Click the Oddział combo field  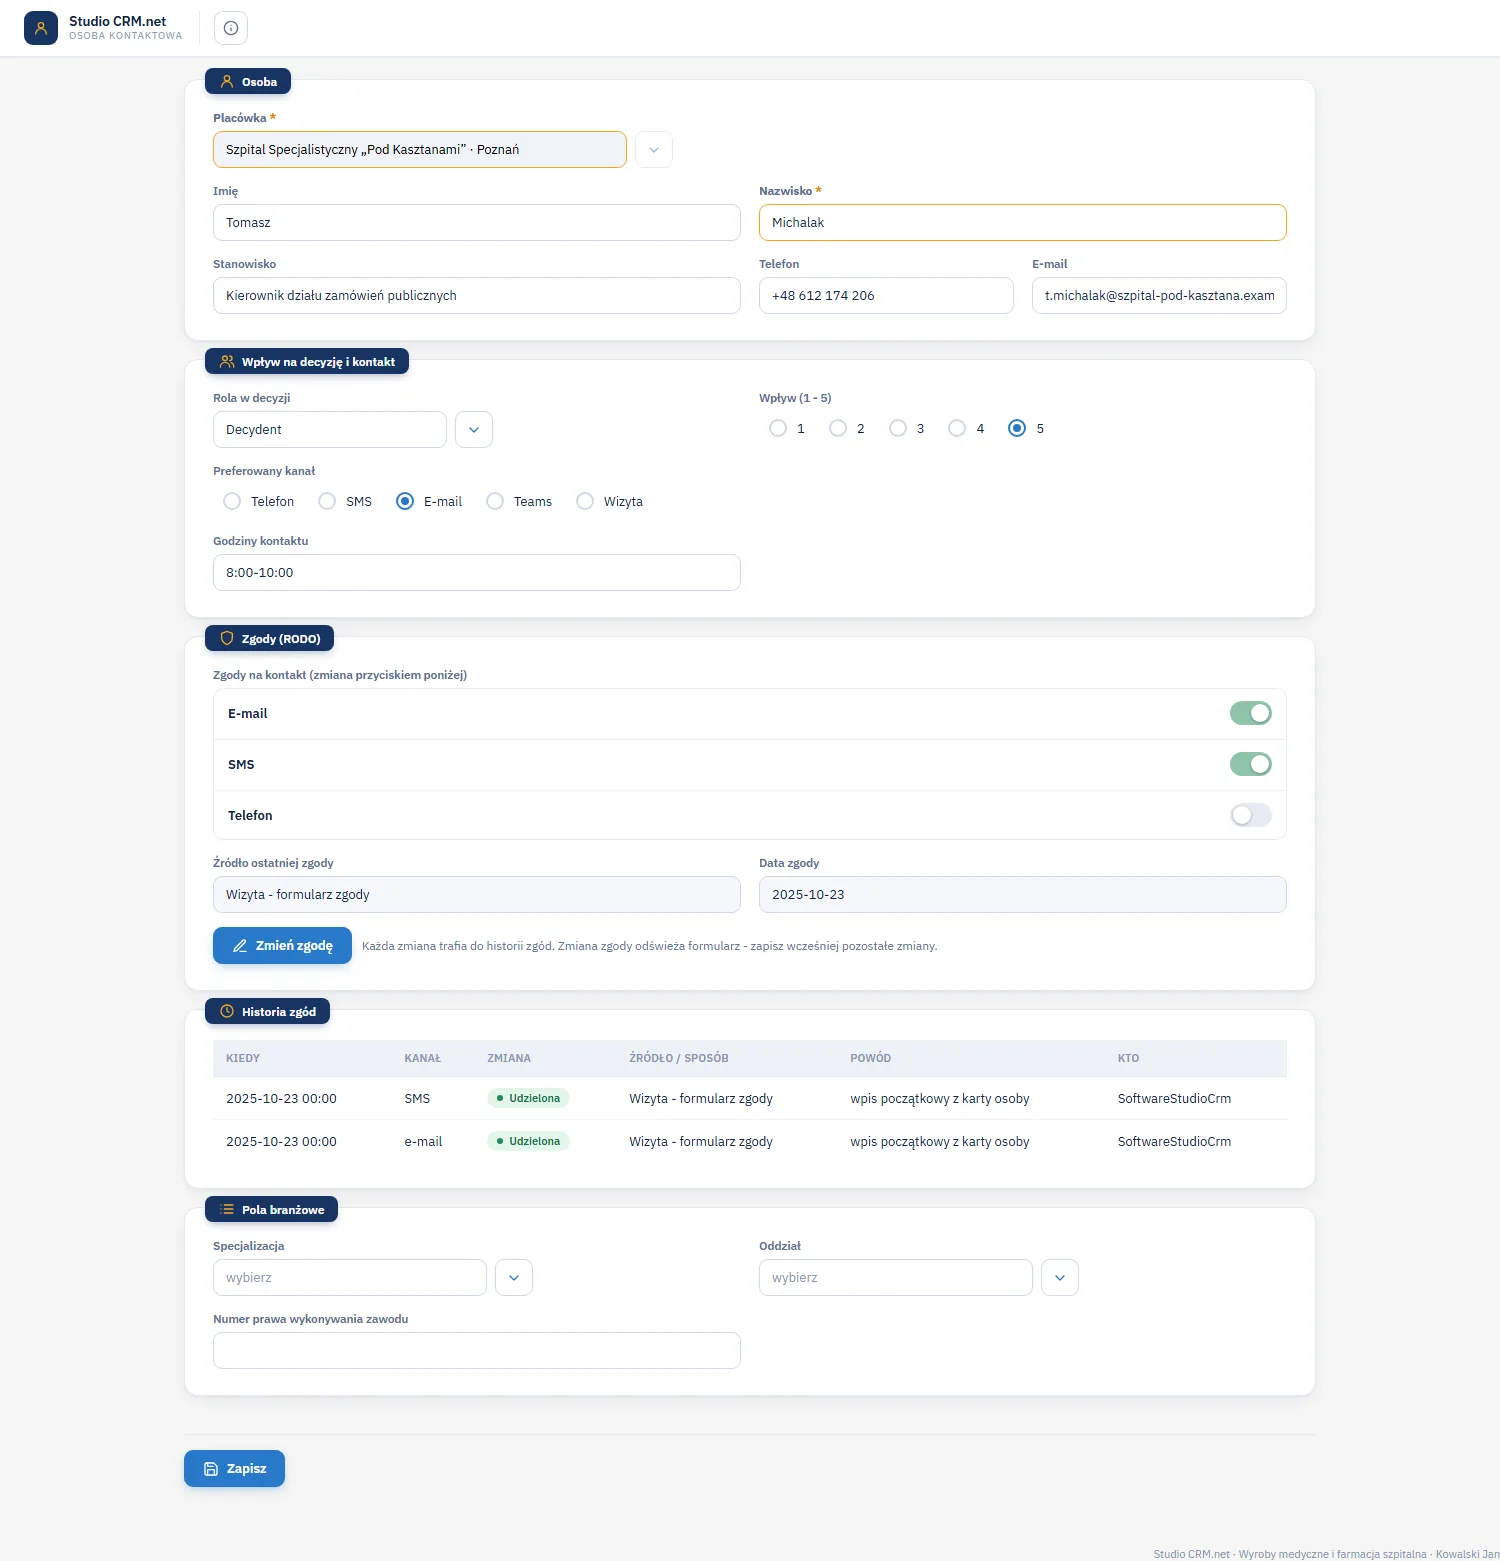896,1278
